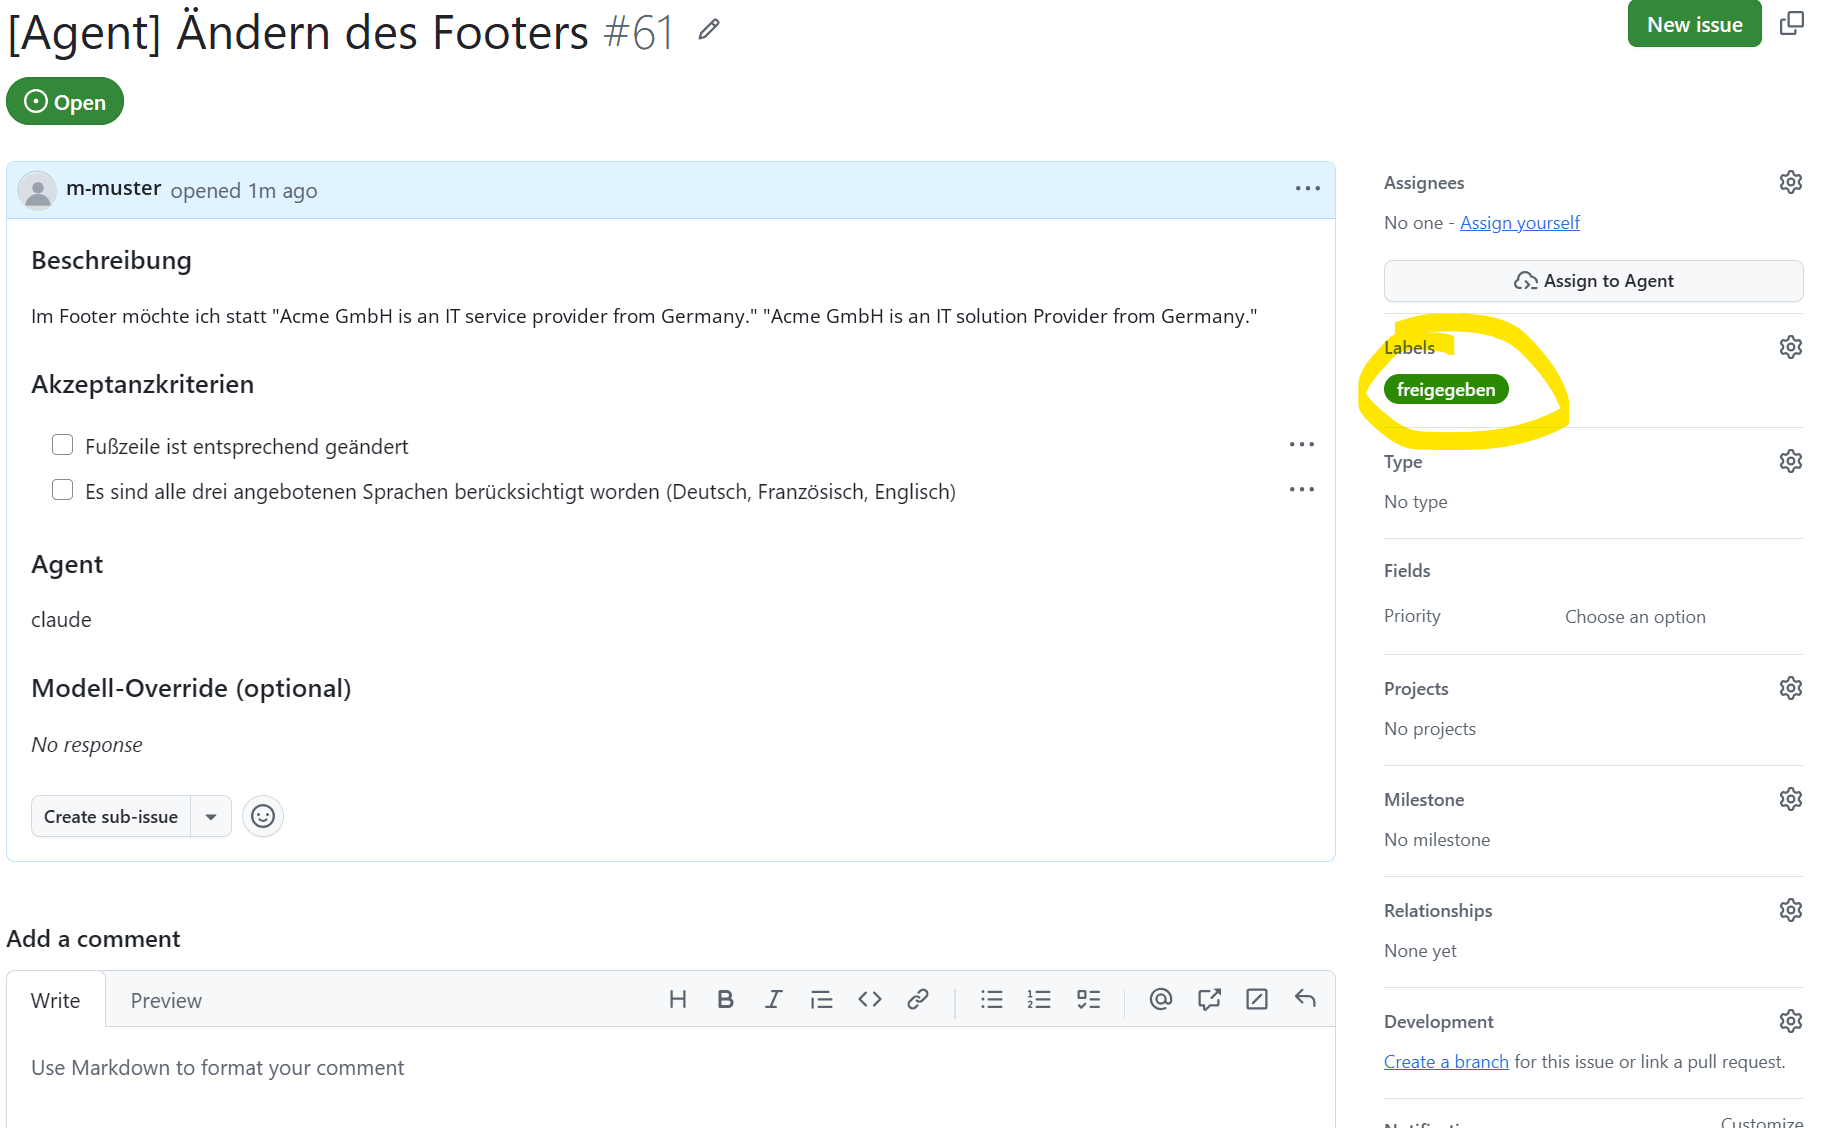
Task: Click the Assign to Agent button
Action: pos(1594,281)
